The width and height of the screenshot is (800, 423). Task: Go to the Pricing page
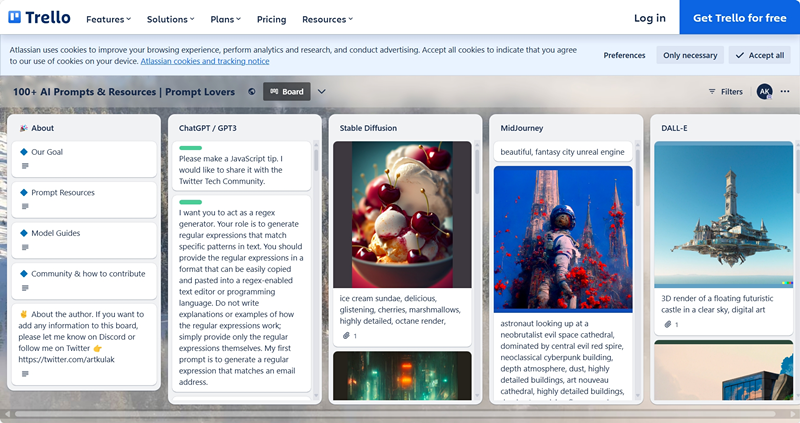pyautogui.click(x=271, y=19)
